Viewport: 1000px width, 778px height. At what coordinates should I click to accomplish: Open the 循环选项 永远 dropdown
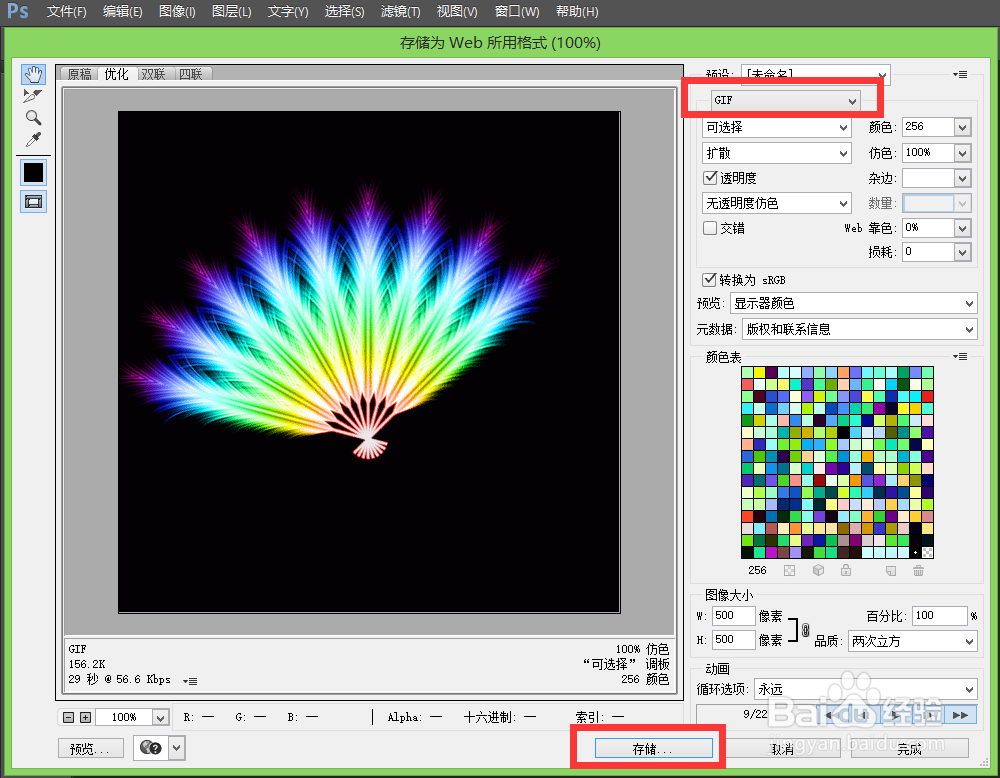(865, 689)
